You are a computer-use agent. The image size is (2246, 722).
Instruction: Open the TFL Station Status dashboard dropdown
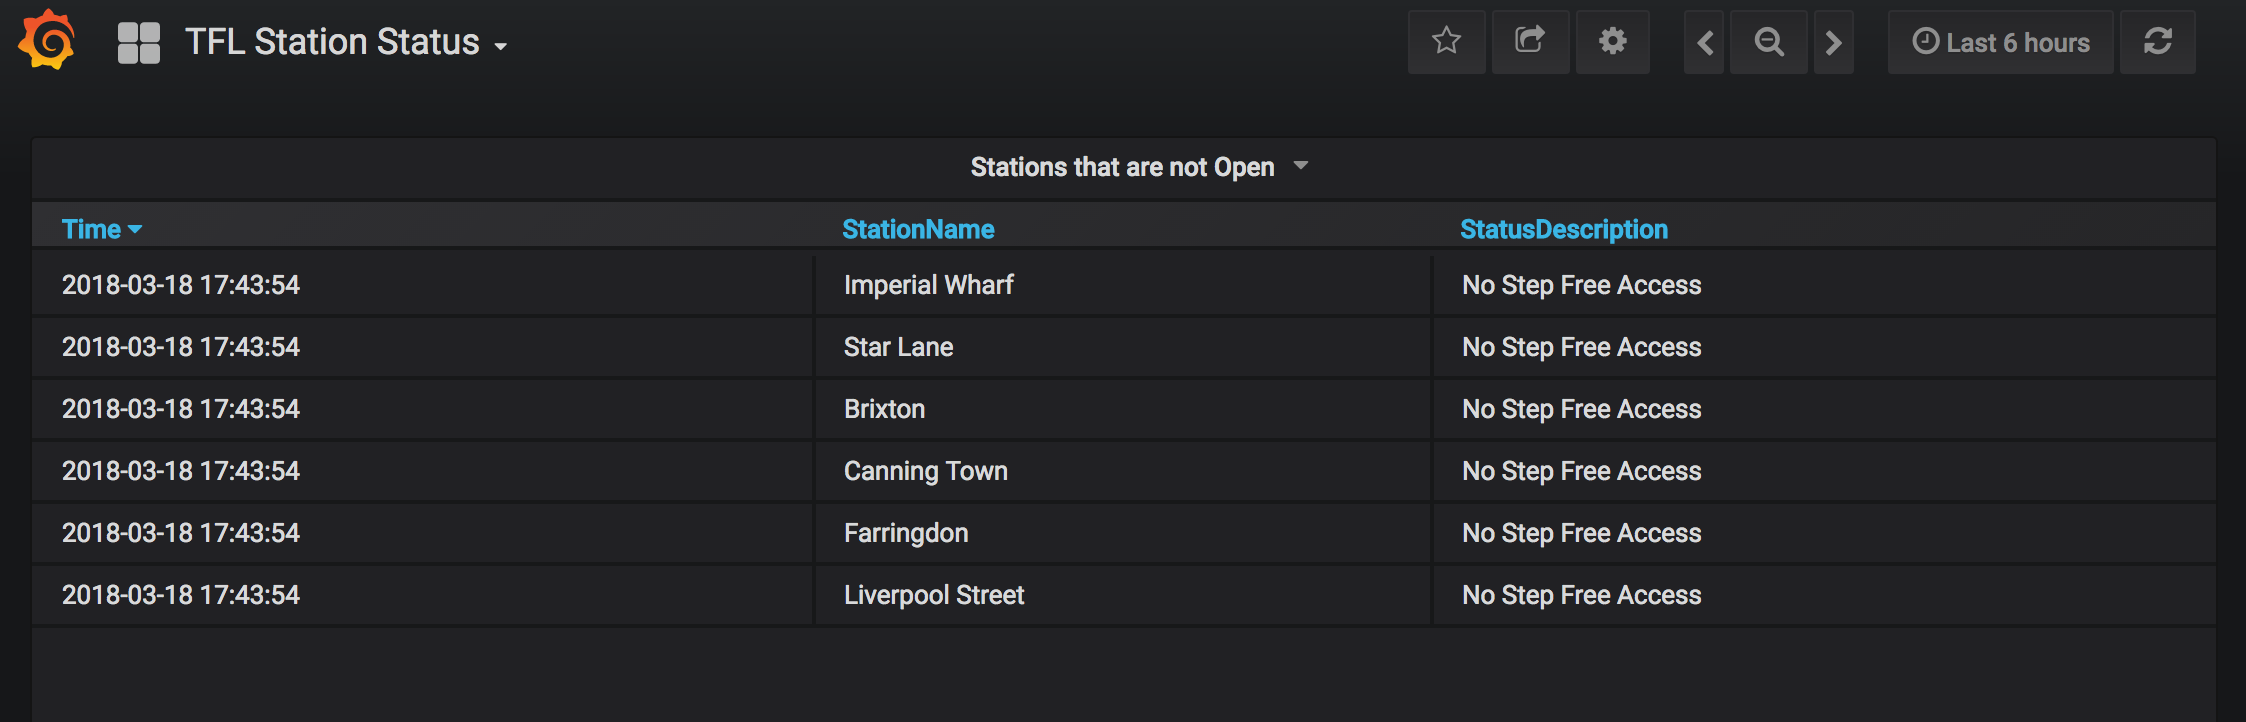pyautogui.click(x=346, y=43)
